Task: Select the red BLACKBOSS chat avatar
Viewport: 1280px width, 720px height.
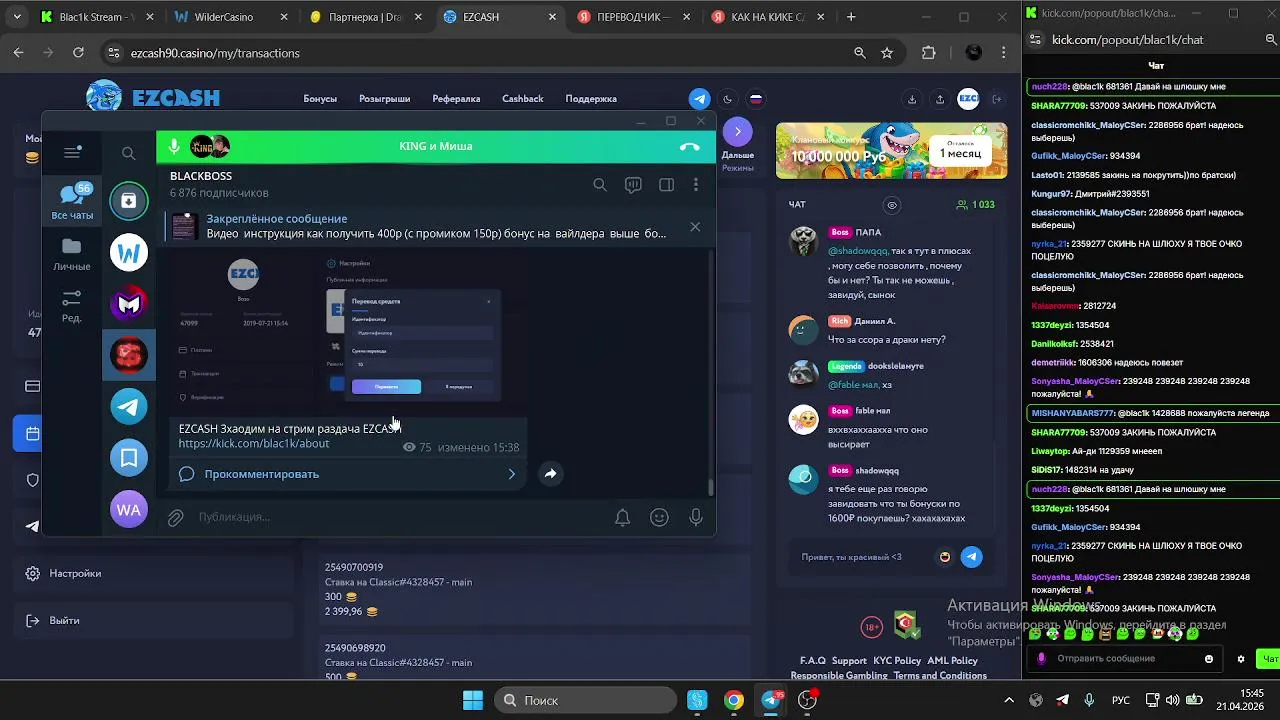Action: (x=129, y=355)
